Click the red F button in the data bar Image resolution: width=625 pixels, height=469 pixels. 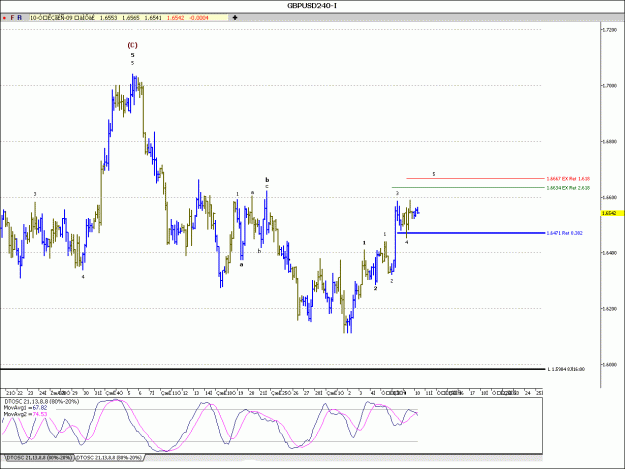12,18
